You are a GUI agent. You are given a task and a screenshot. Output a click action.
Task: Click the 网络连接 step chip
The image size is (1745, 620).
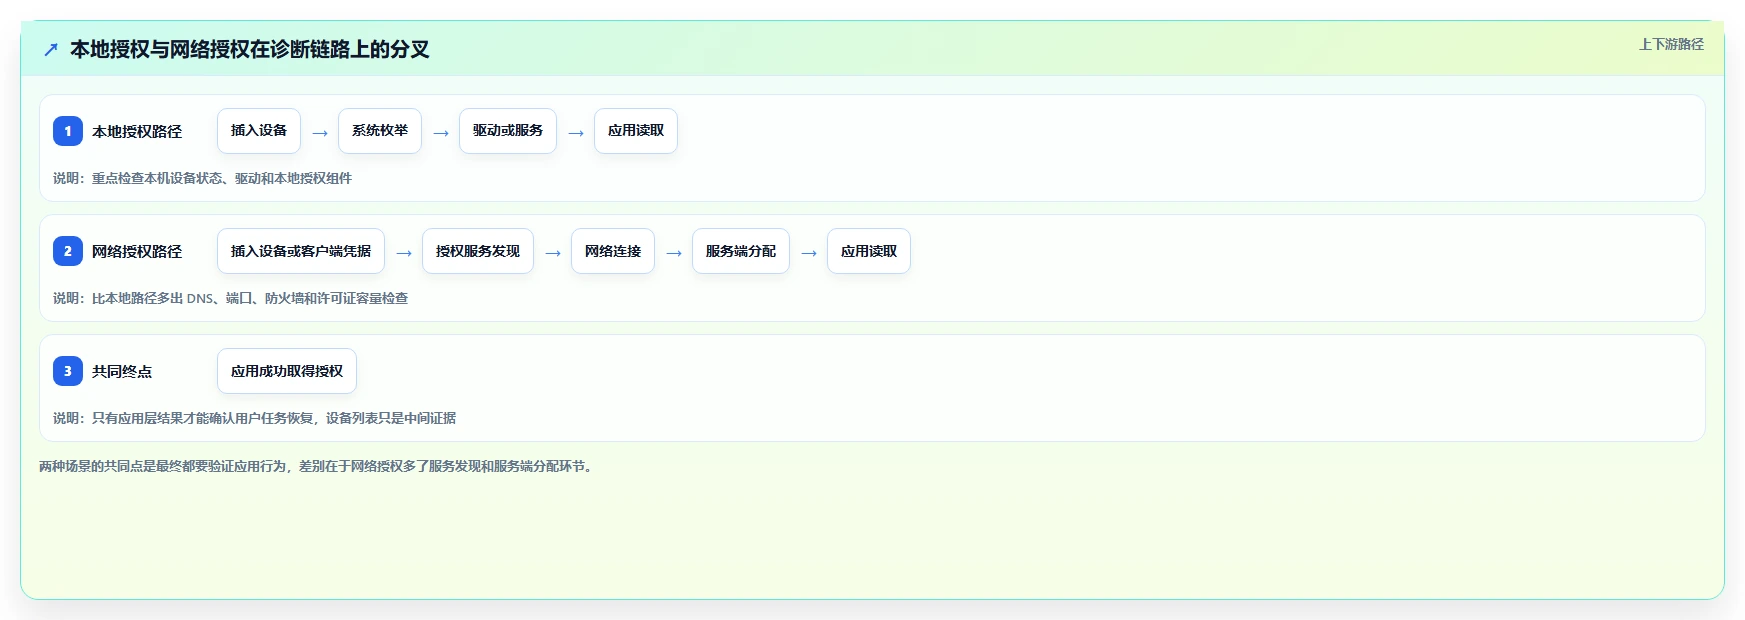coord(613,251)
